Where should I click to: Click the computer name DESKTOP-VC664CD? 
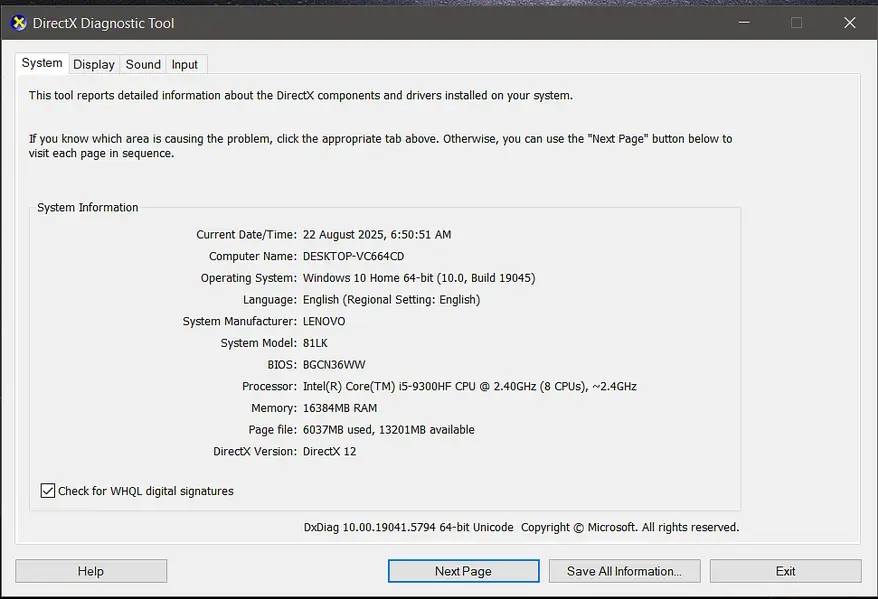click(353, 257)
